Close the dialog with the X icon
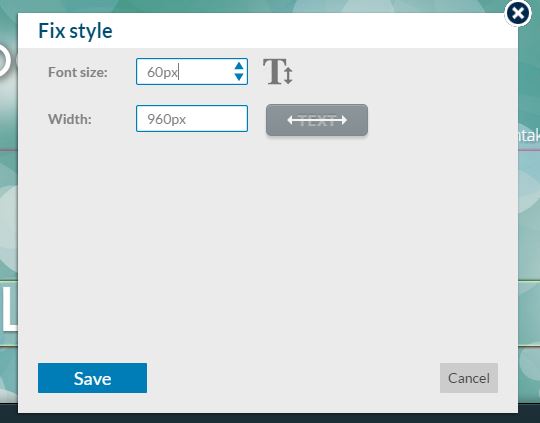540x423 pixels. (518, 13)
